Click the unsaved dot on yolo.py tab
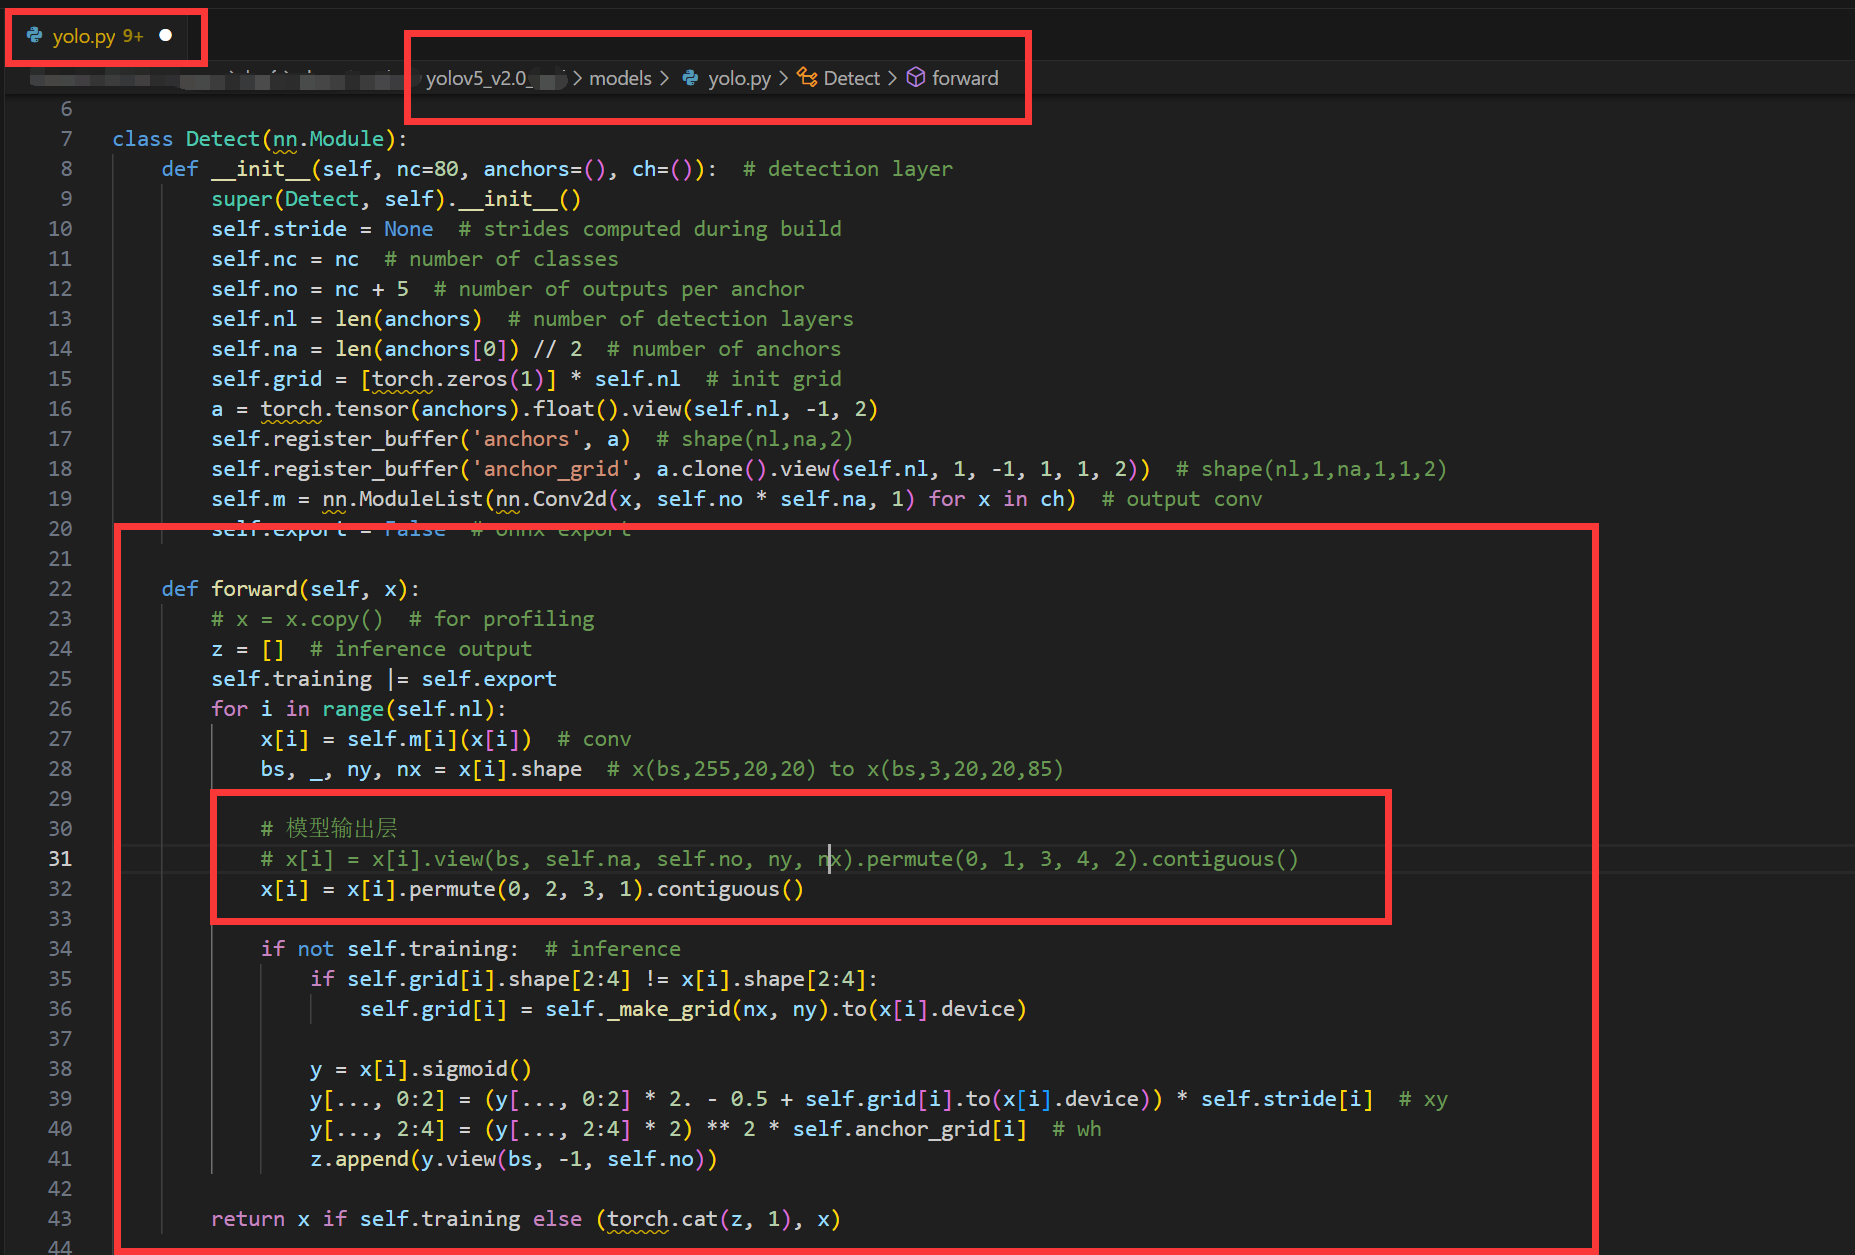The image size is (1855, 1255). pos(166,36)
